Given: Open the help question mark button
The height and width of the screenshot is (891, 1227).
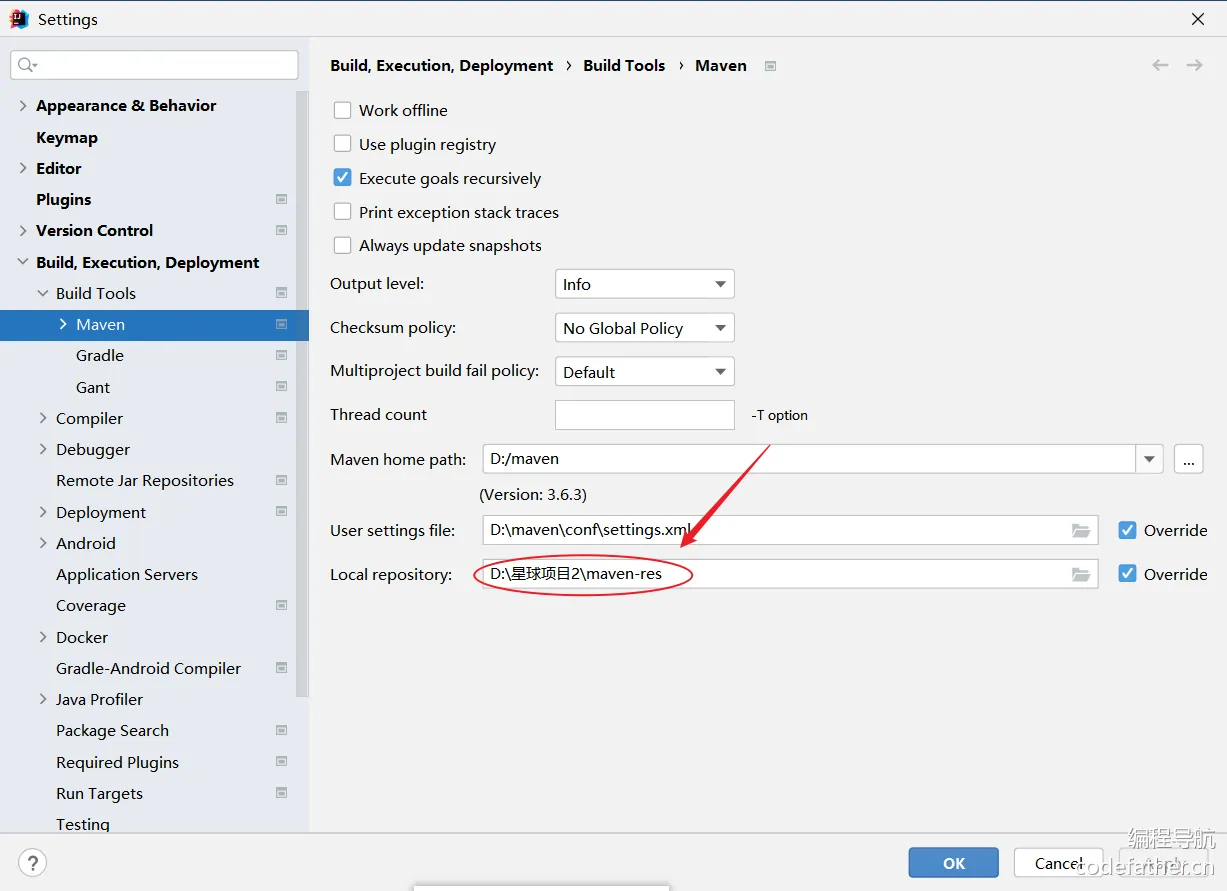Looking at the screenshot, I should 33,863.
